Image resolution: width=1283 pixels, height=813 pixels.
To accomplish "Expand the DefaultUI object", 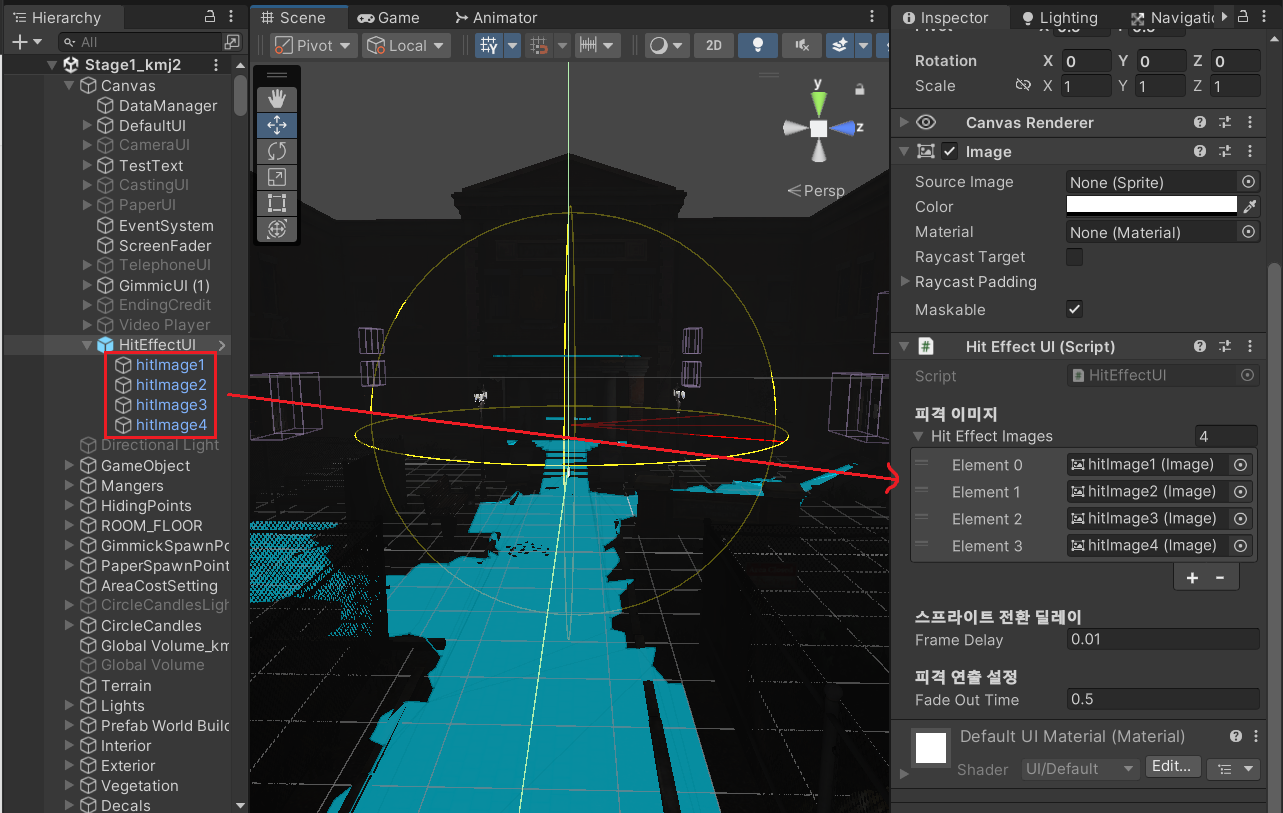I will pos(87,126).
